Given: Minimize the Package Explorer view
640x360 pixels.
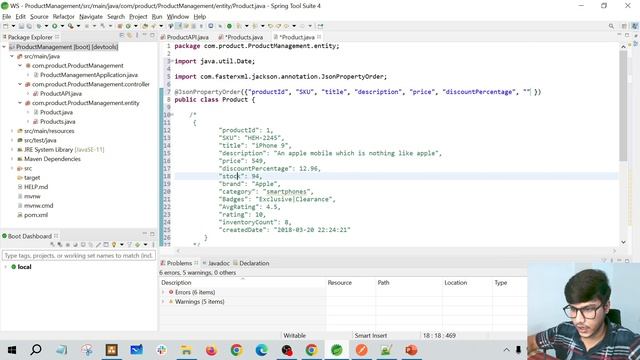Looking at the screenshot, I should pos(144,35).
